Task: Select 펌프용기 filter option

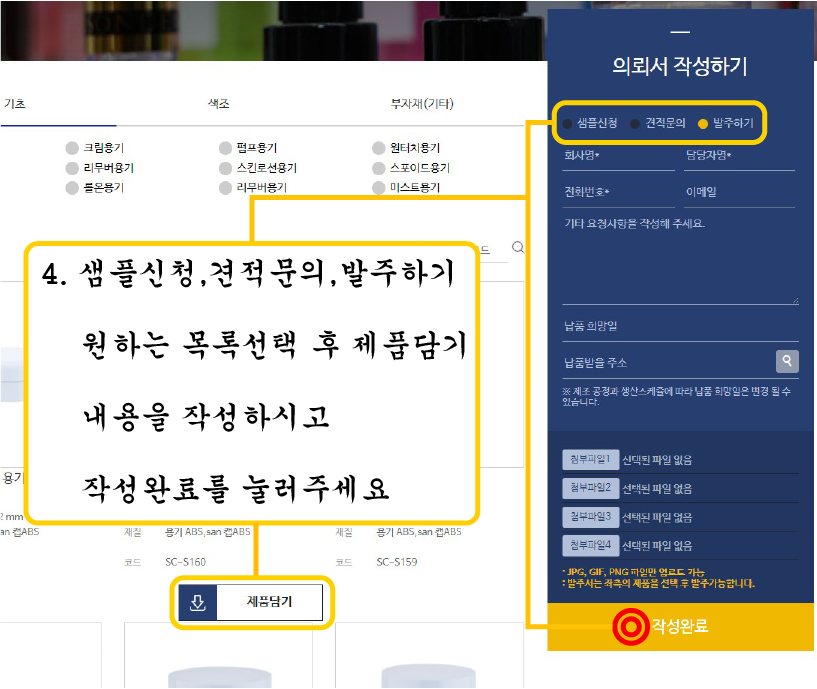Action: tap(248, 148)
